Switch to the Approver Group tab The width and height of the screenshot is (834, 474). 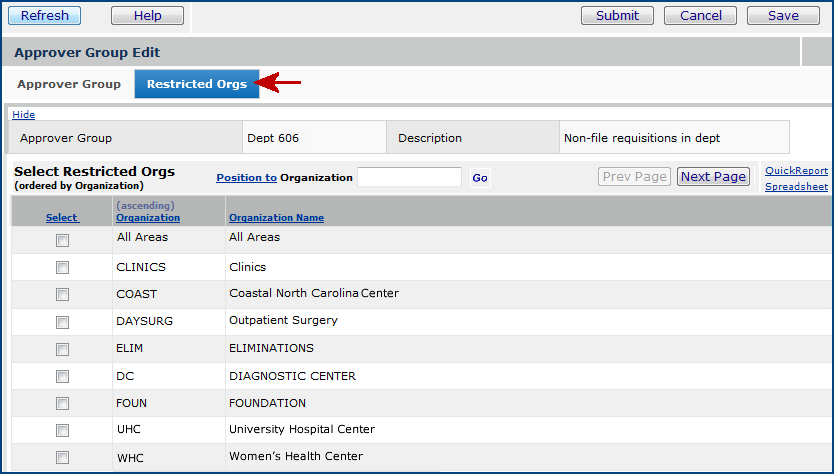coord(69,84)
